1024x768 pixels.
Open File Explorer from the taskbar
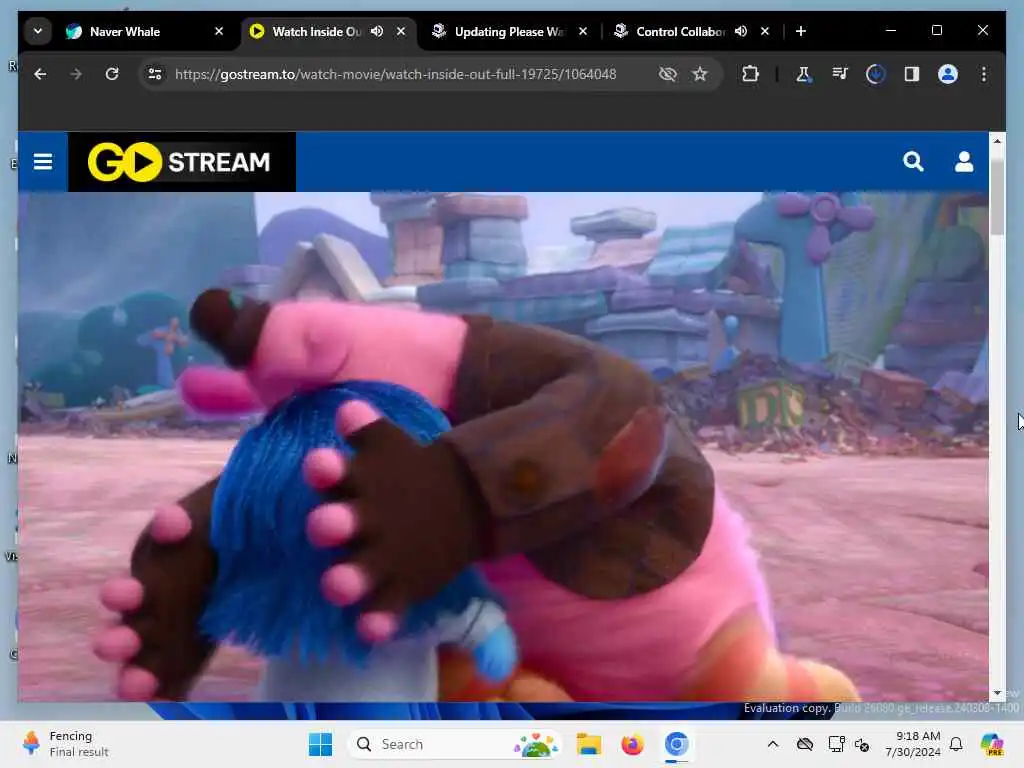coord(588,744)
